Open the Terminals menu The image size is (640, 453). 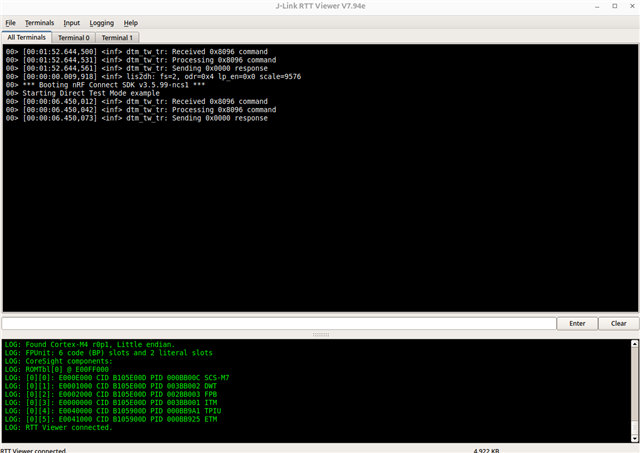point(39,23)
